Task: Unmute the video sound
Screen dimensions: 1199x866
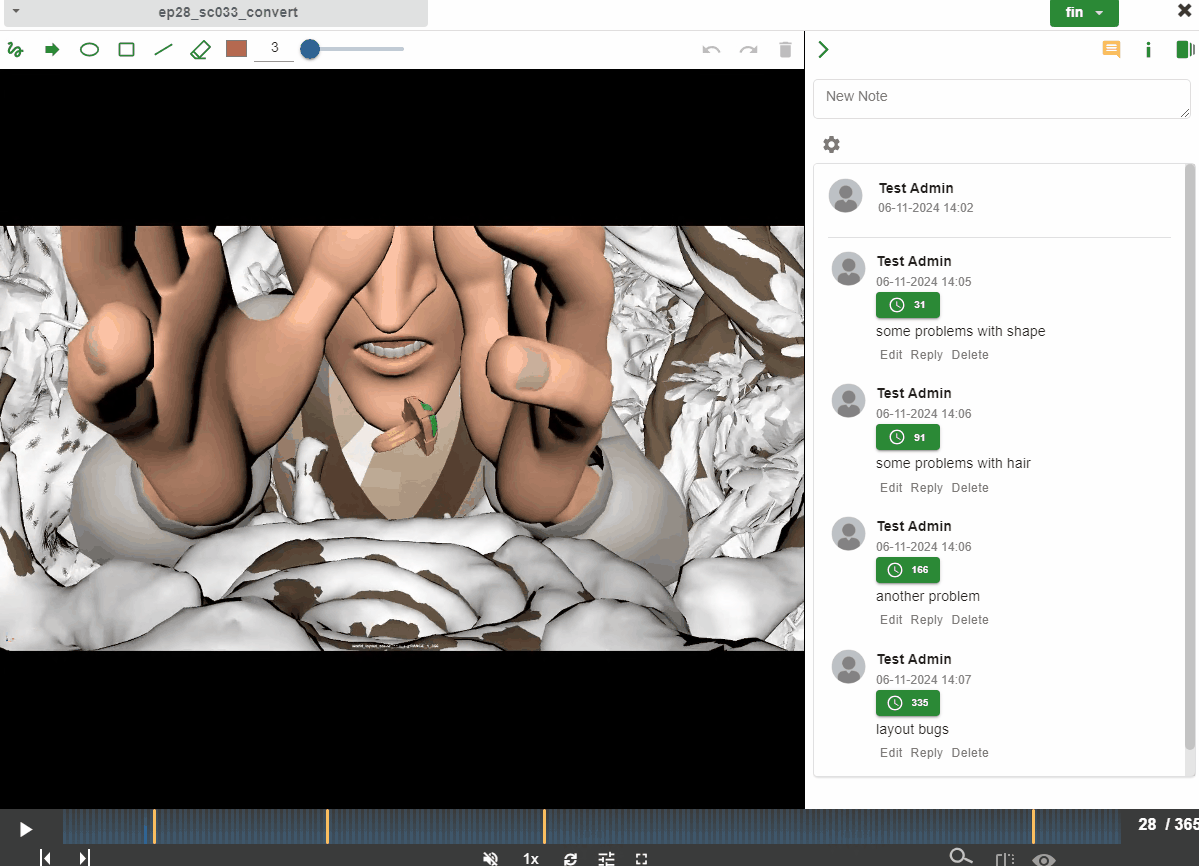Action: click(490, 858)
